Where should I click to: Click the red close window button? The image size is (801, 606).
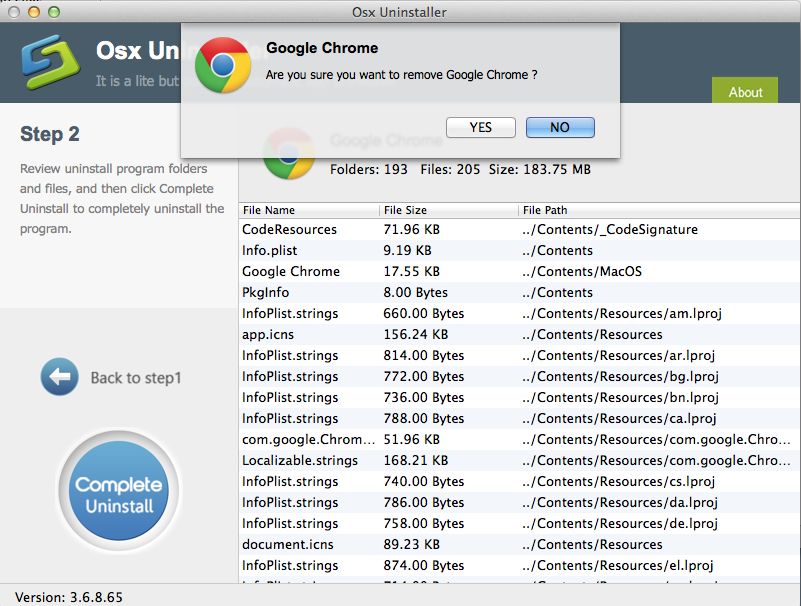(13, 12)
